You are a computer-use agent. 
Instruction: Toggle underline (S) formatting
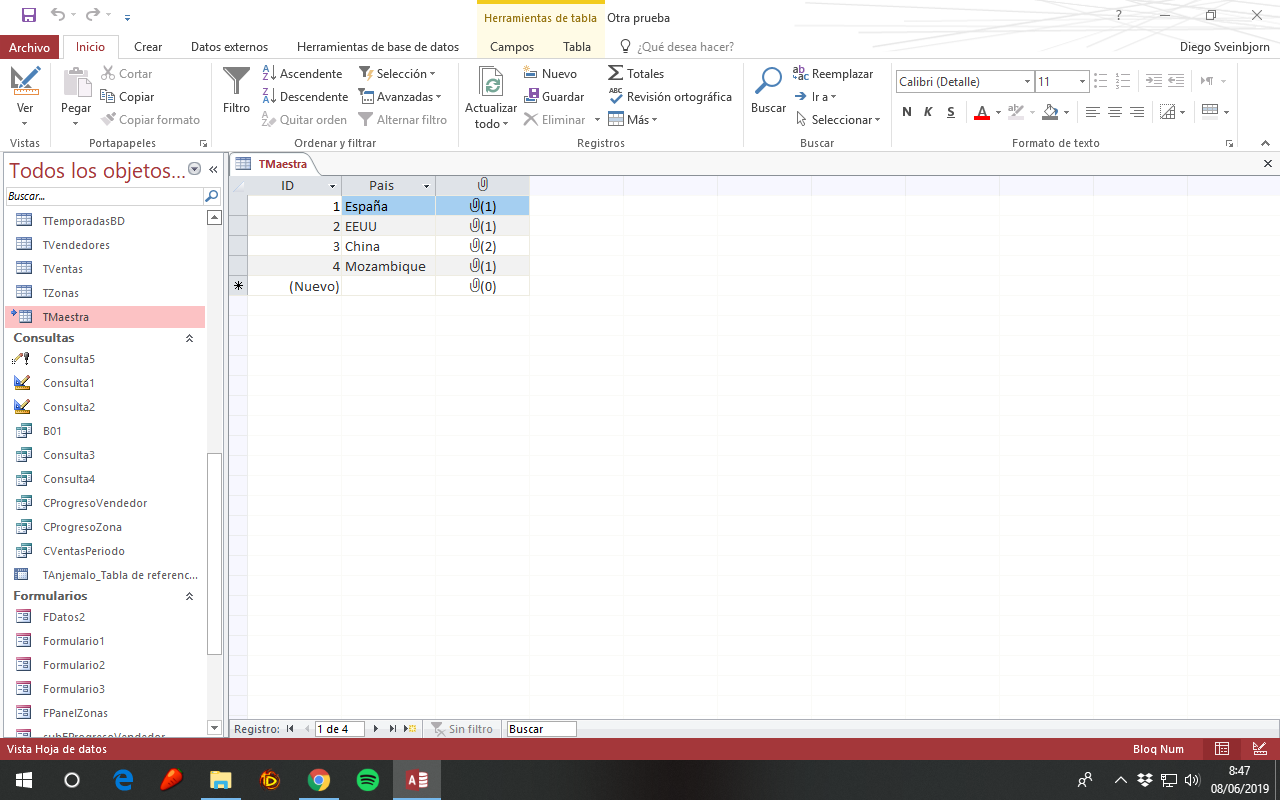click(951, 112)
